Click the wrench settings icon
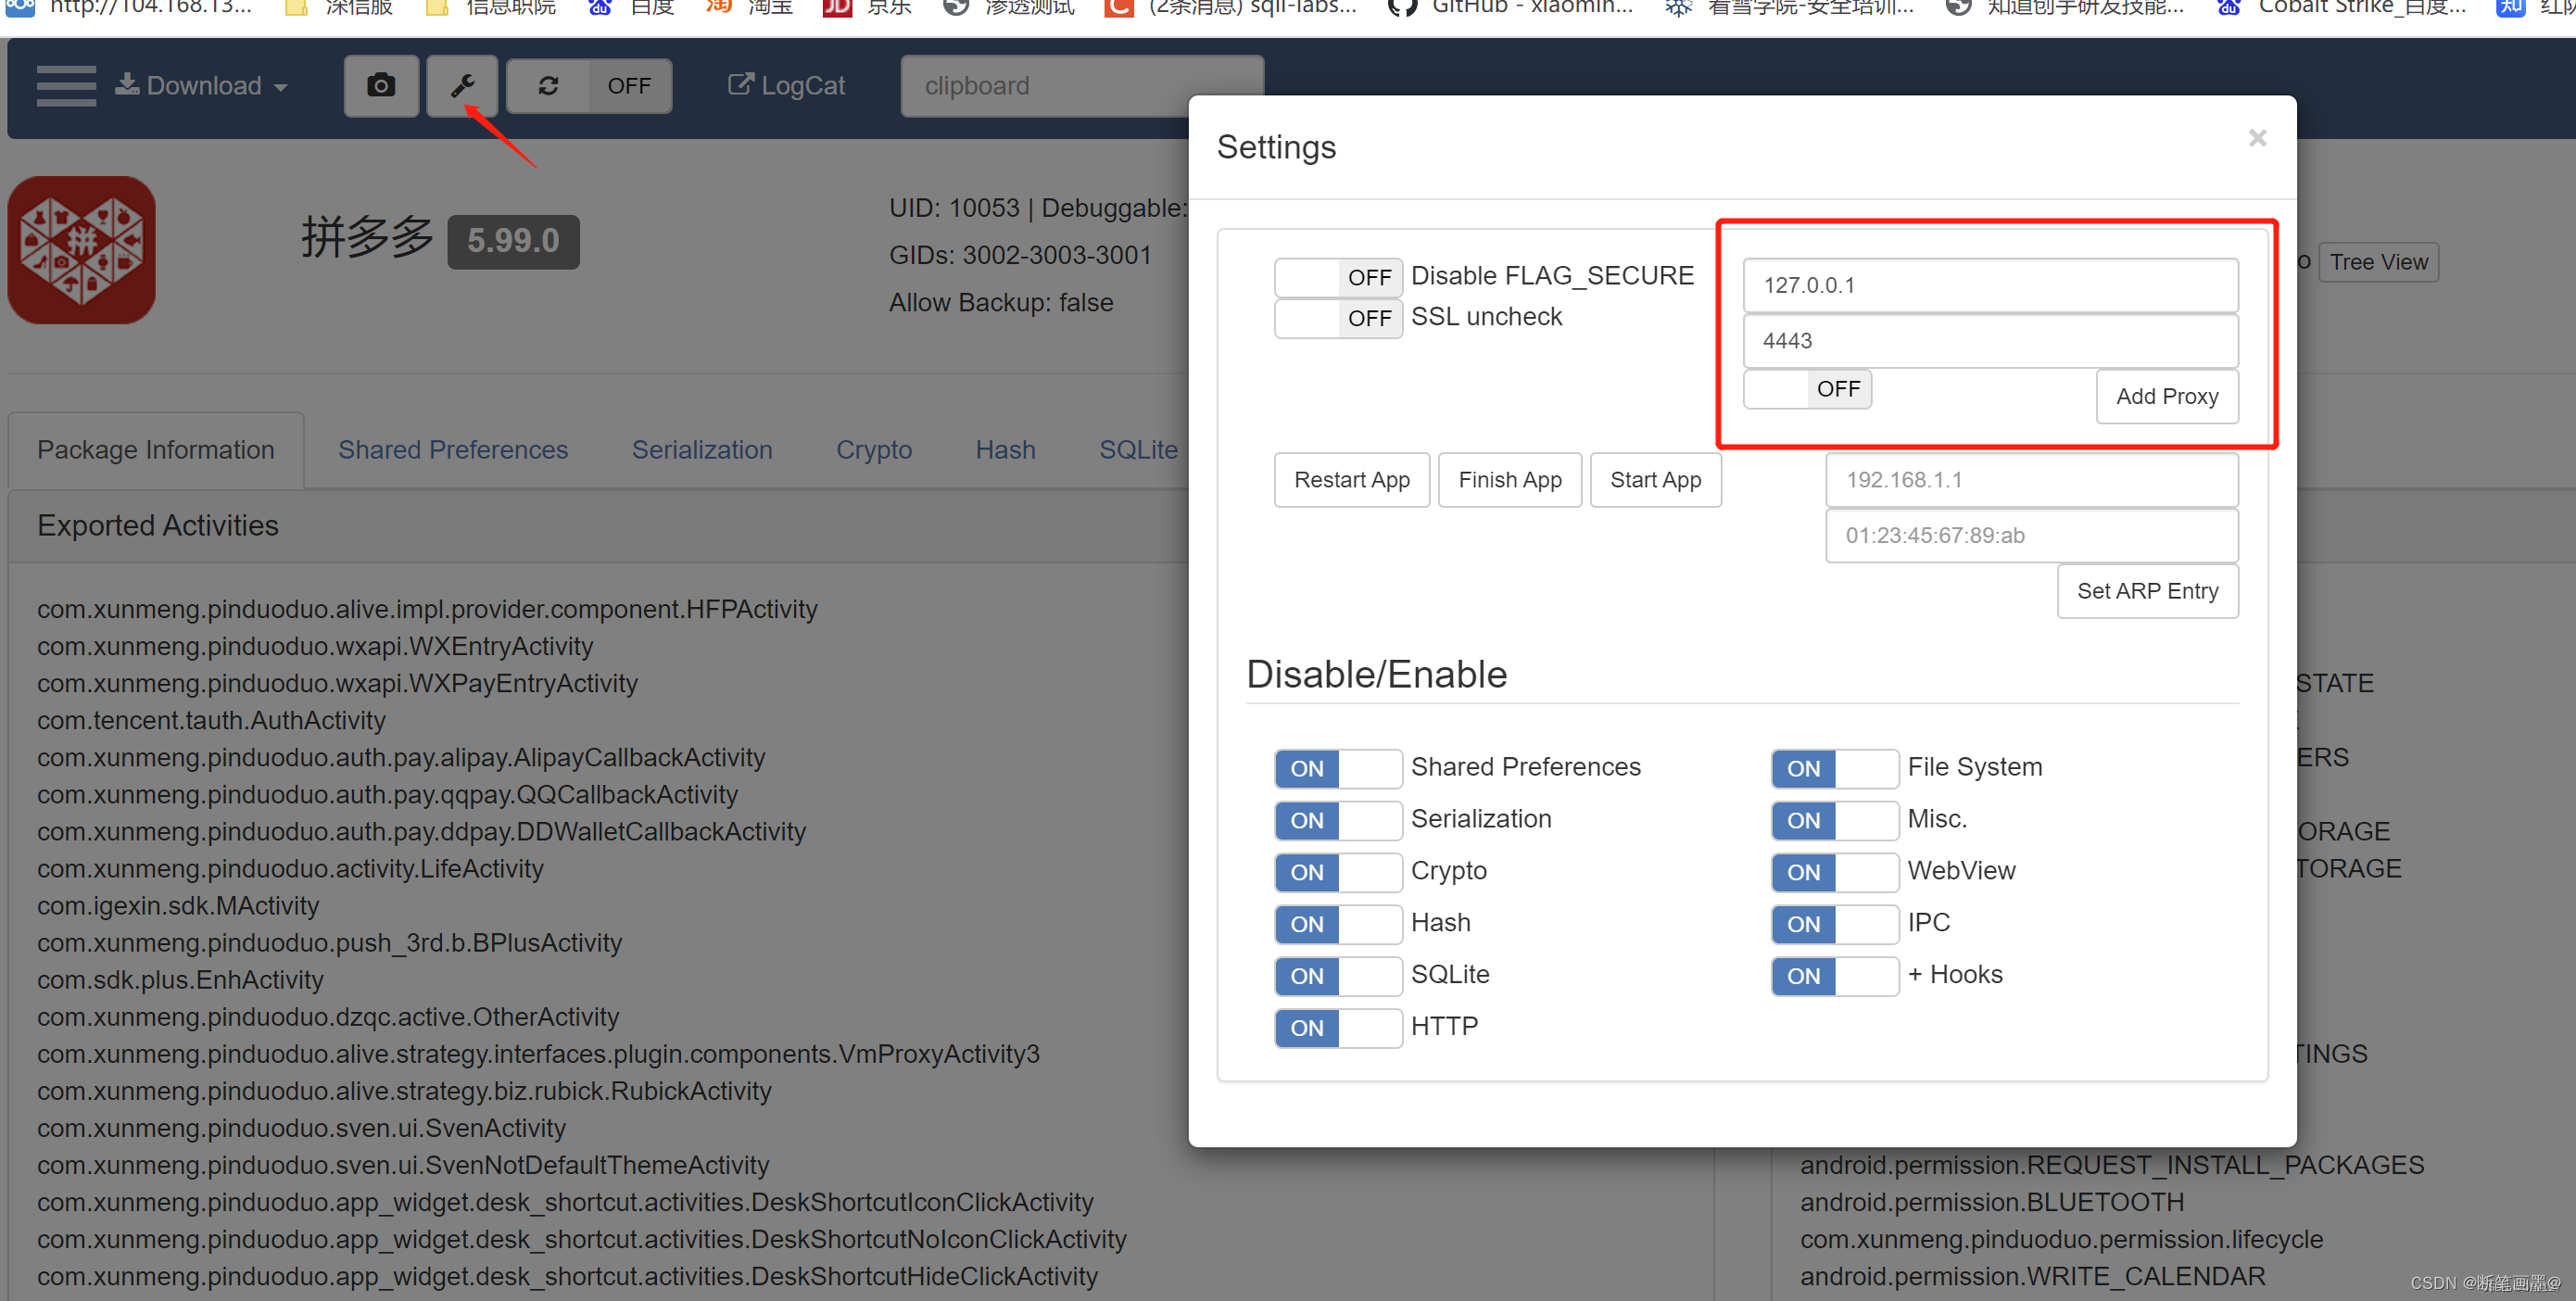2576x1301 pixels. click(x=462, y=86)
